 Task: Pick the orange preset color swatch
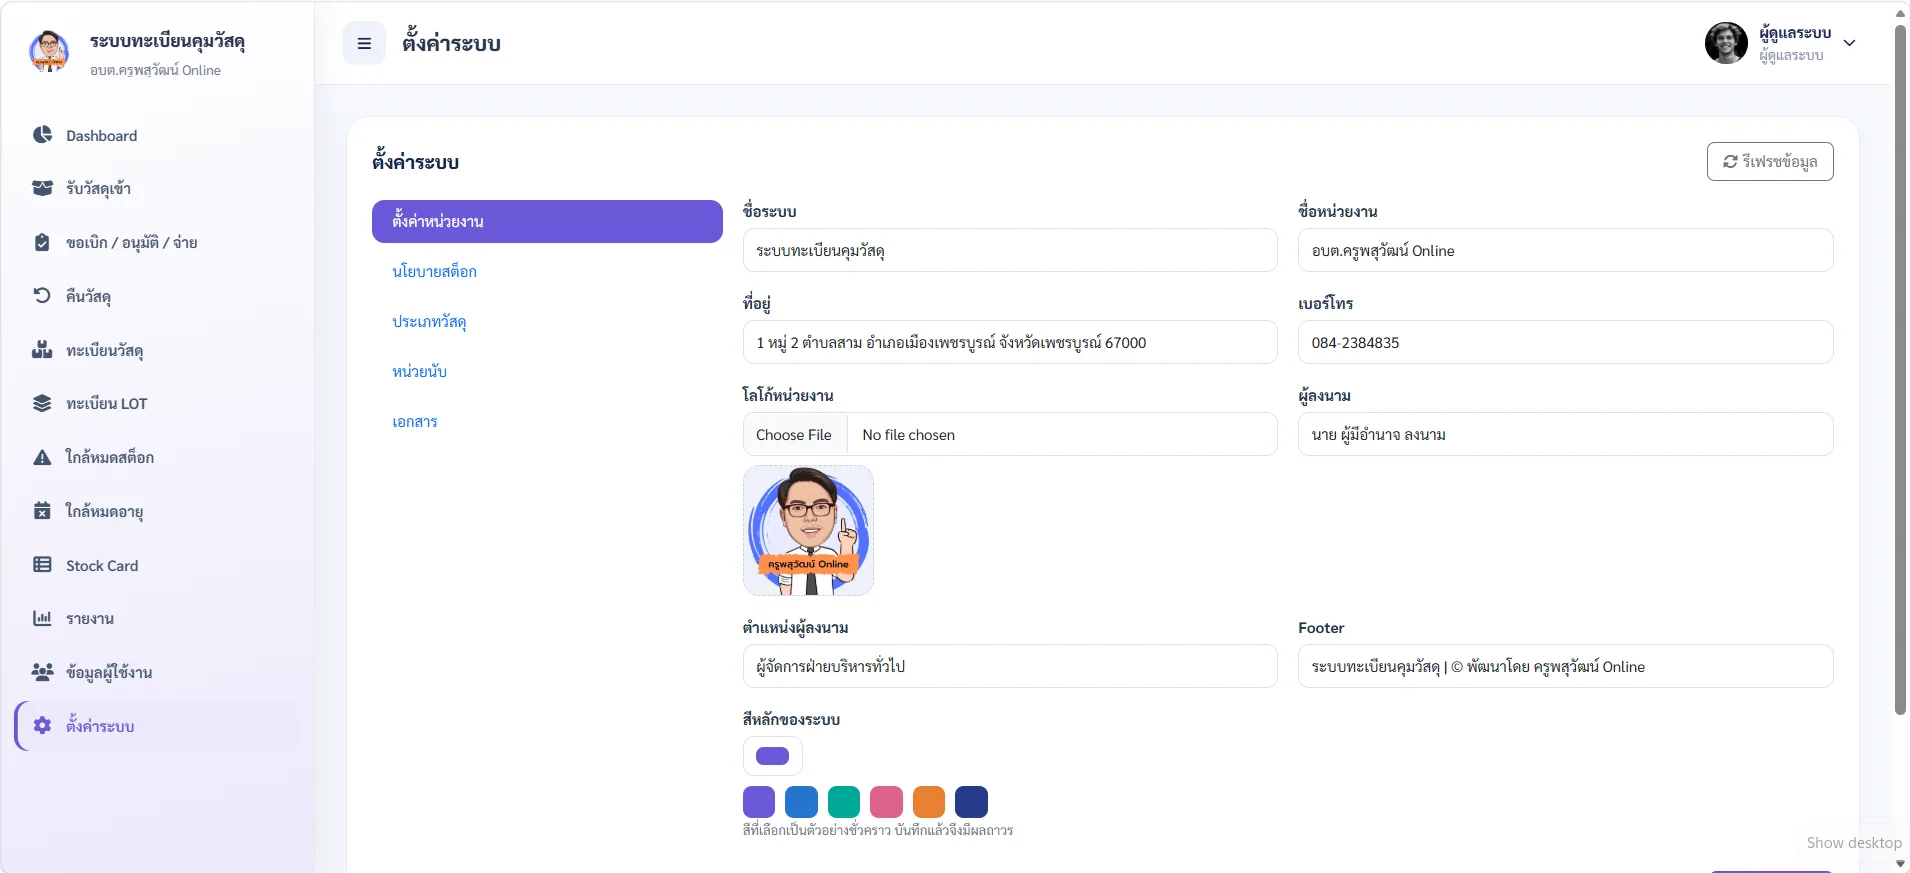929,802
